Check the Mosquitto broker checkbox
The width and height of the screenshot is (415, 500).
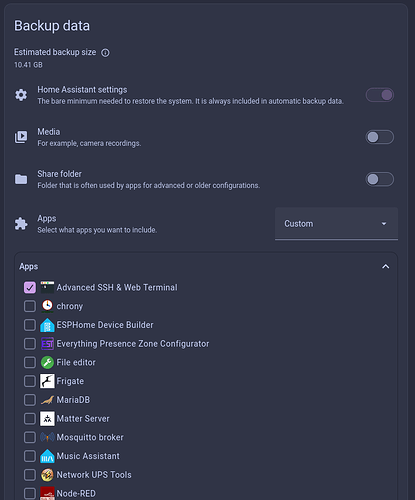30,437
